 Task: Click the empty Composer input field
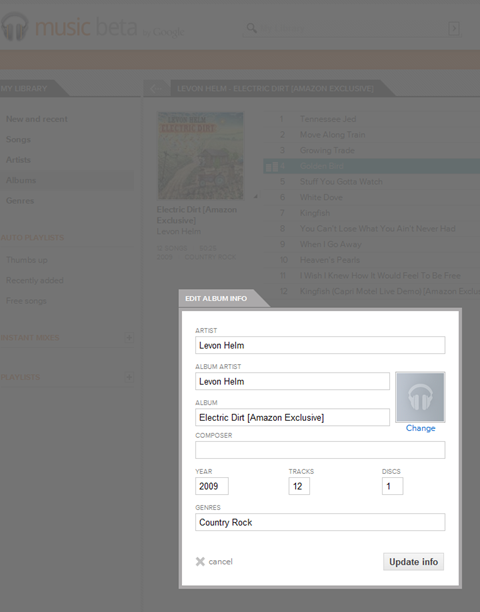coord(320,450)
